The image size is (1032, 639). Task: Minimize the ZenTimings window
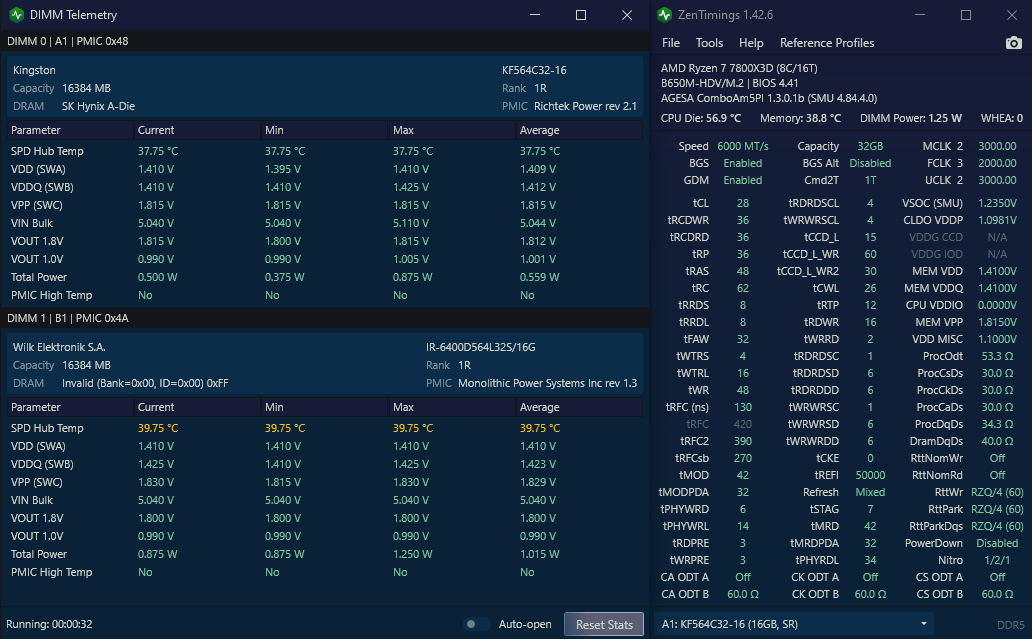pyautogui.click(x=919, y=14)
